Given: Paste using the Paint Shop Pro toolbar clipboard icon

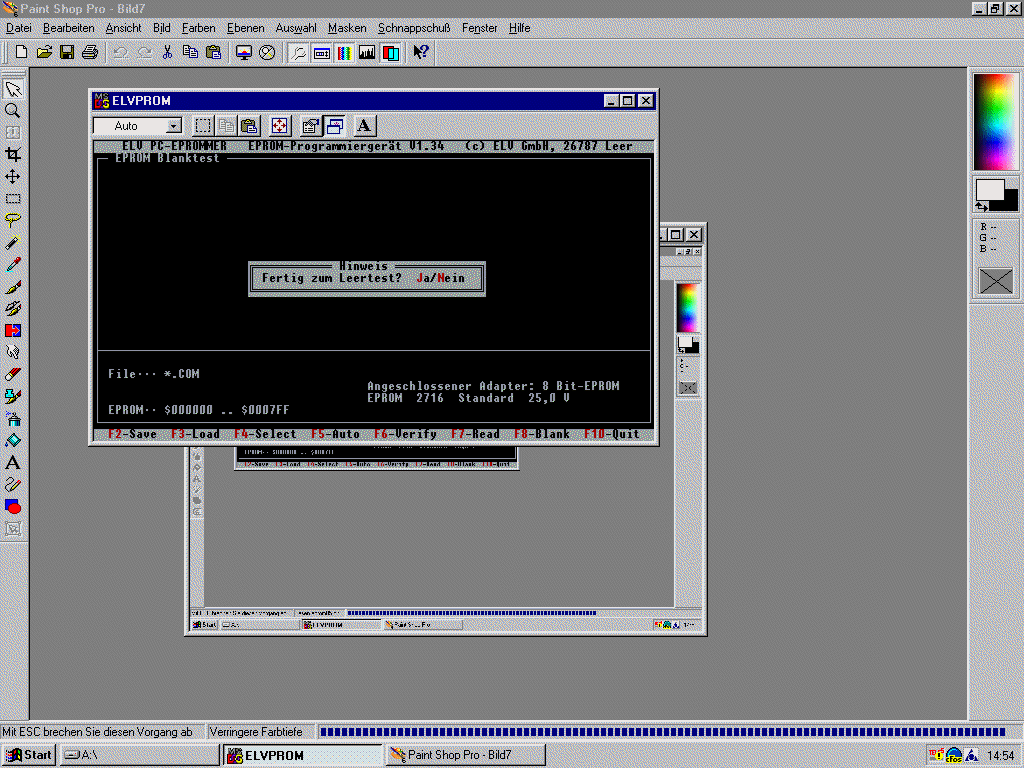Looking at the screenshot, I should coord(213,52).
